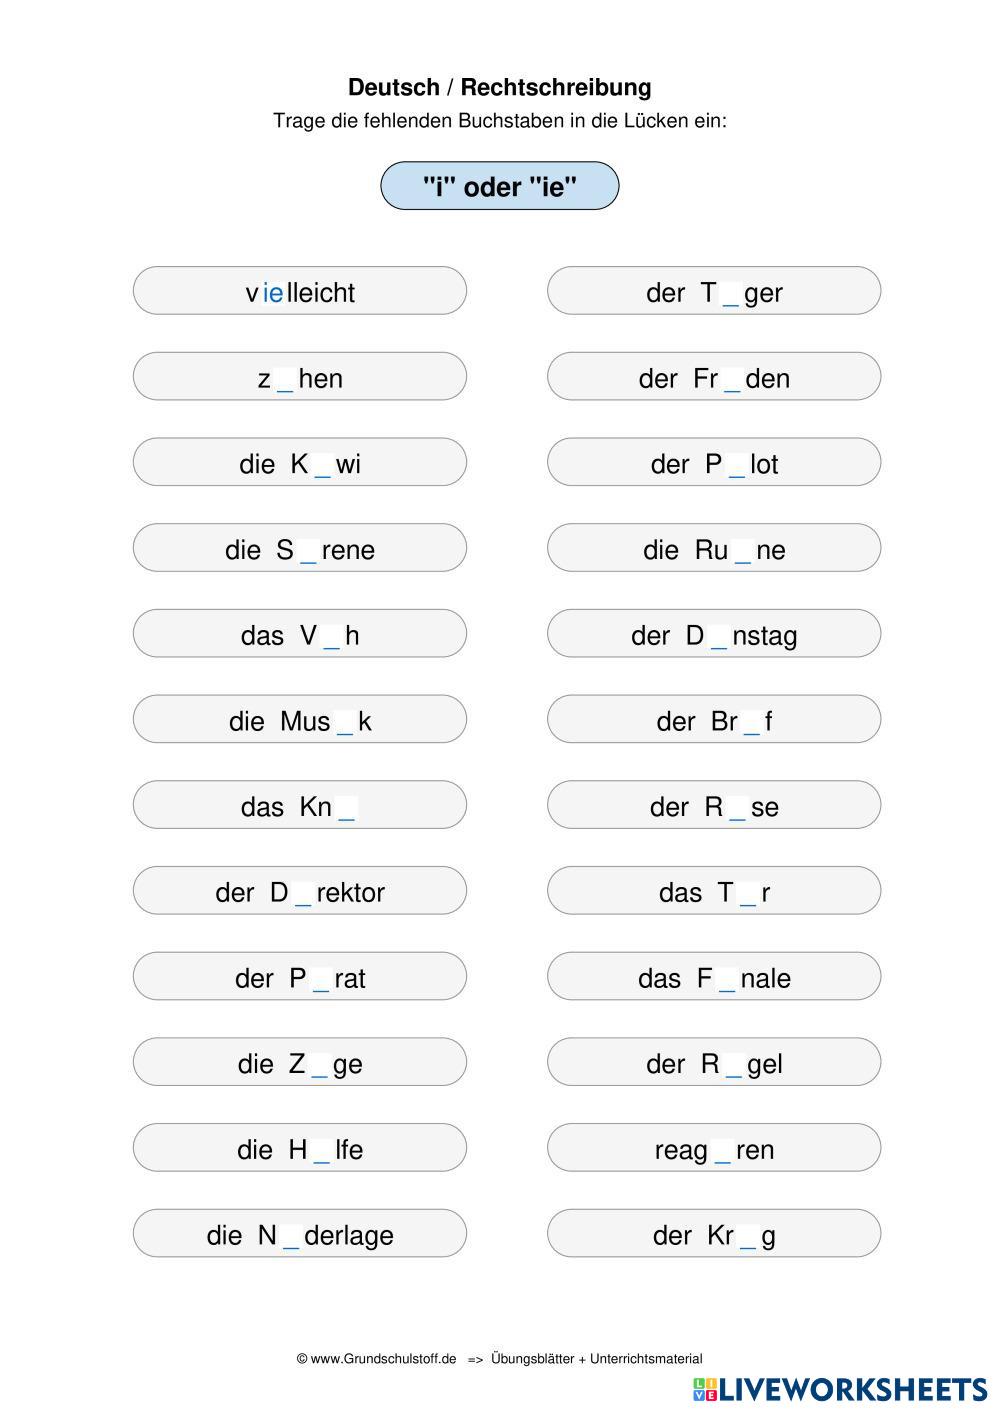Select the gap in 'der D_rektor'
Image resolution: width=1000 pixels, height=1414 pixels.
[303, 893]
